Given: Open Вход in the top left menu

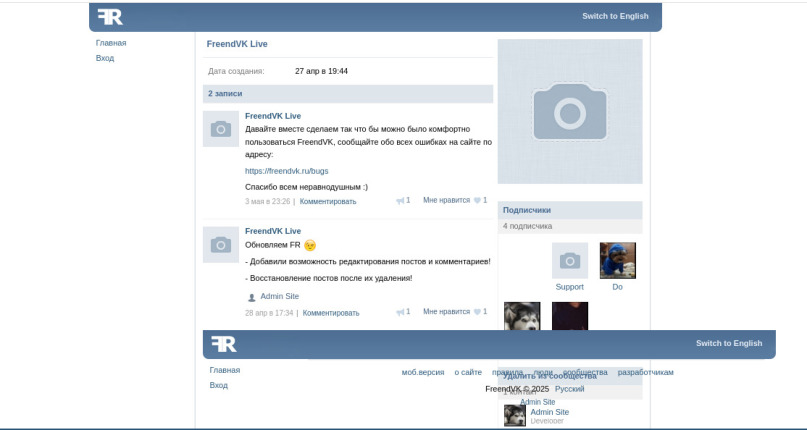Looking at the screenshot, I should 104,58.
